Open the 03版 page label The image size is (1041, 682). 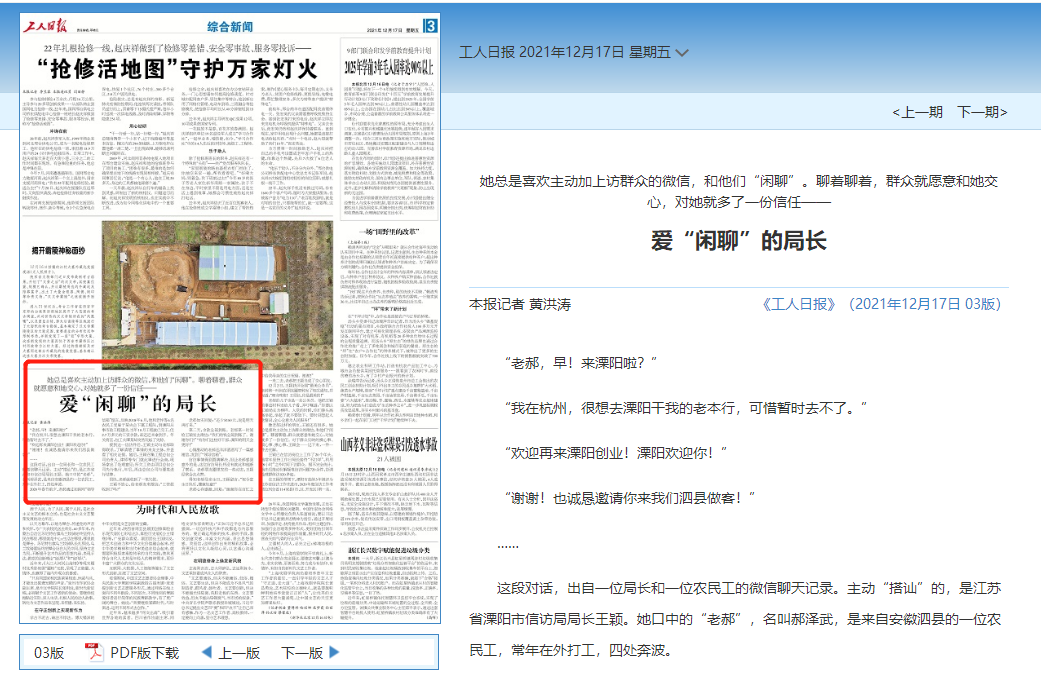pos(49,653)
